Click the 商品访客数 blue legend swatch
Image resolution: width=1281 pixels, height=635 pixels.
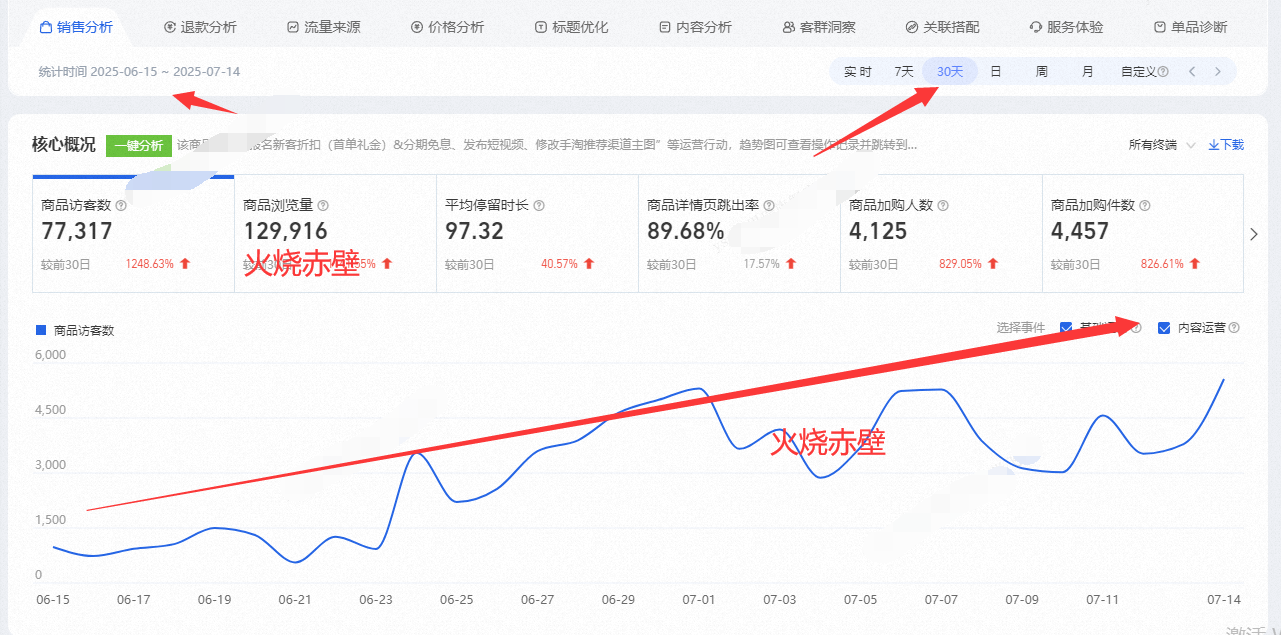[41, 330]
